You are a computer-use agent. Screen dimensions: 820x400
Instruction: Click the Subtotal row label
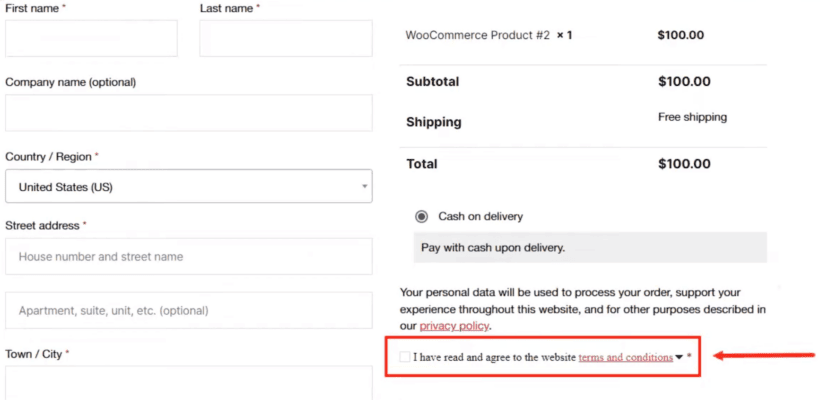(432, 82)
